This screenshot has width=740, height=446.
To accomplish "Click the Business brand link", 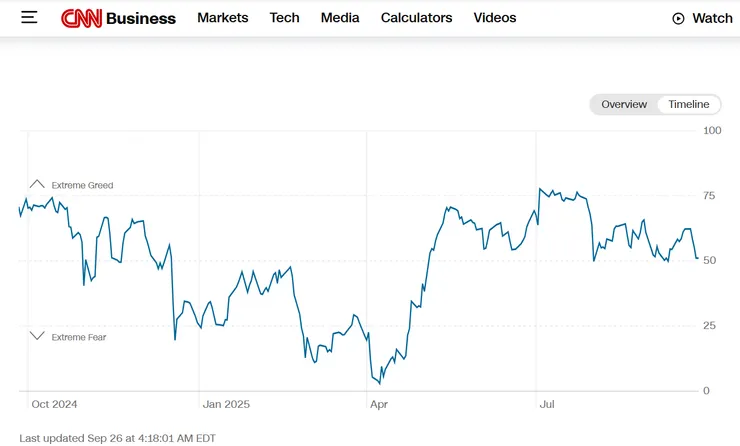I will (x=141, y=18).
